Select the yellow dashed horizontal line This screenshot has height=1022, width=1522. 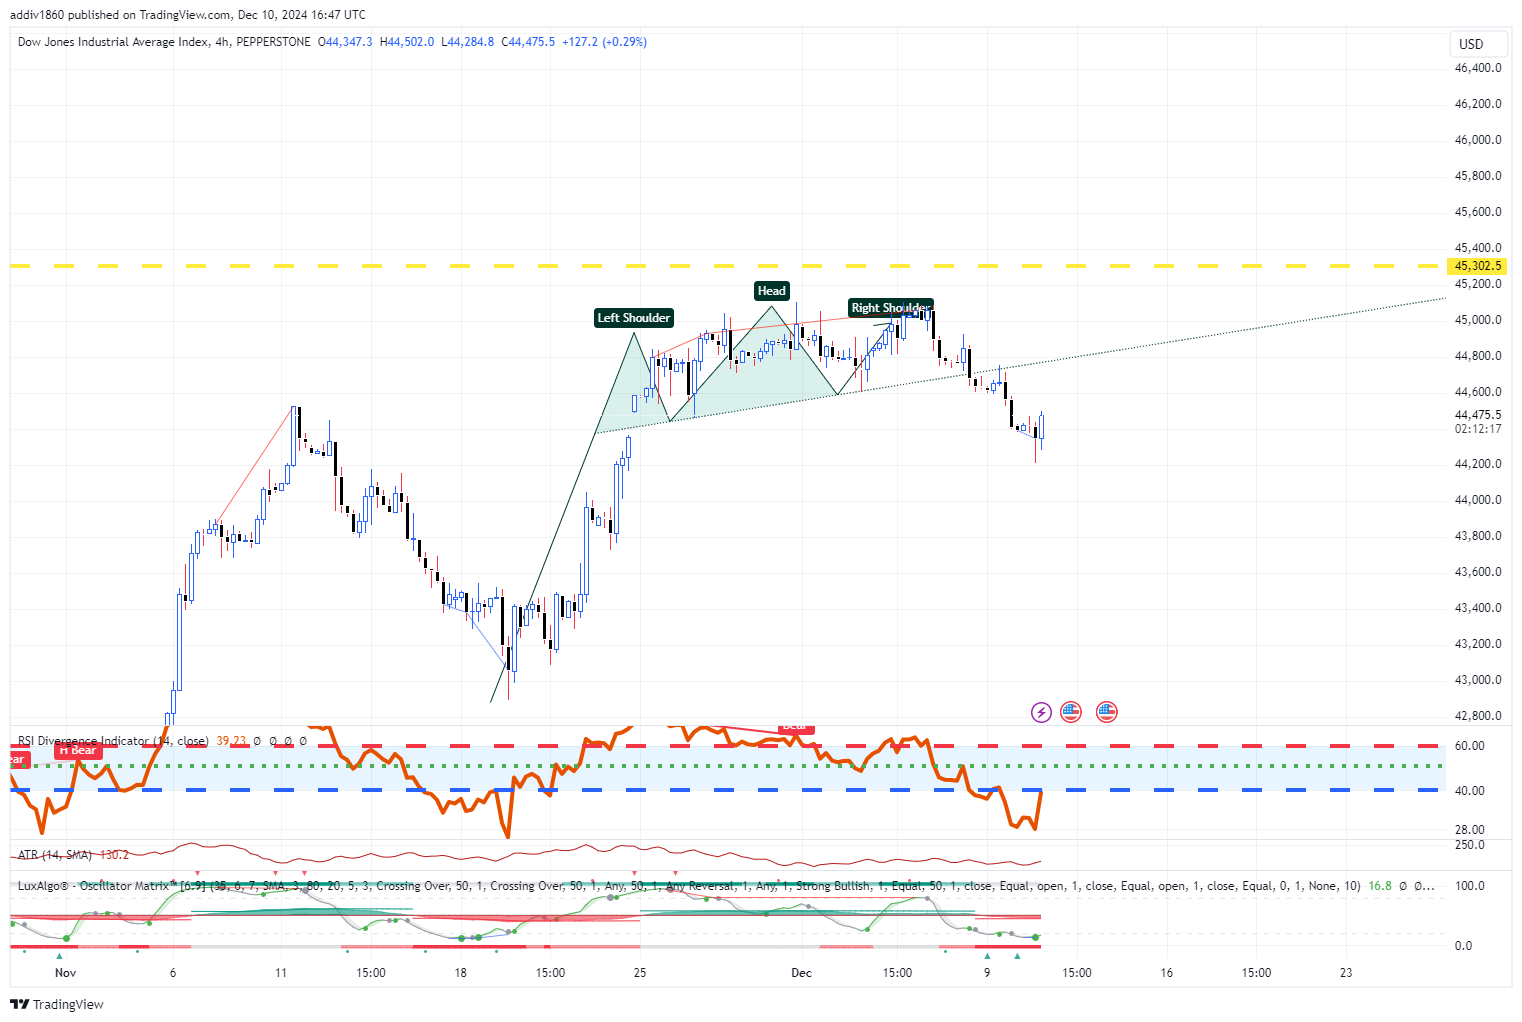[728, 266]
